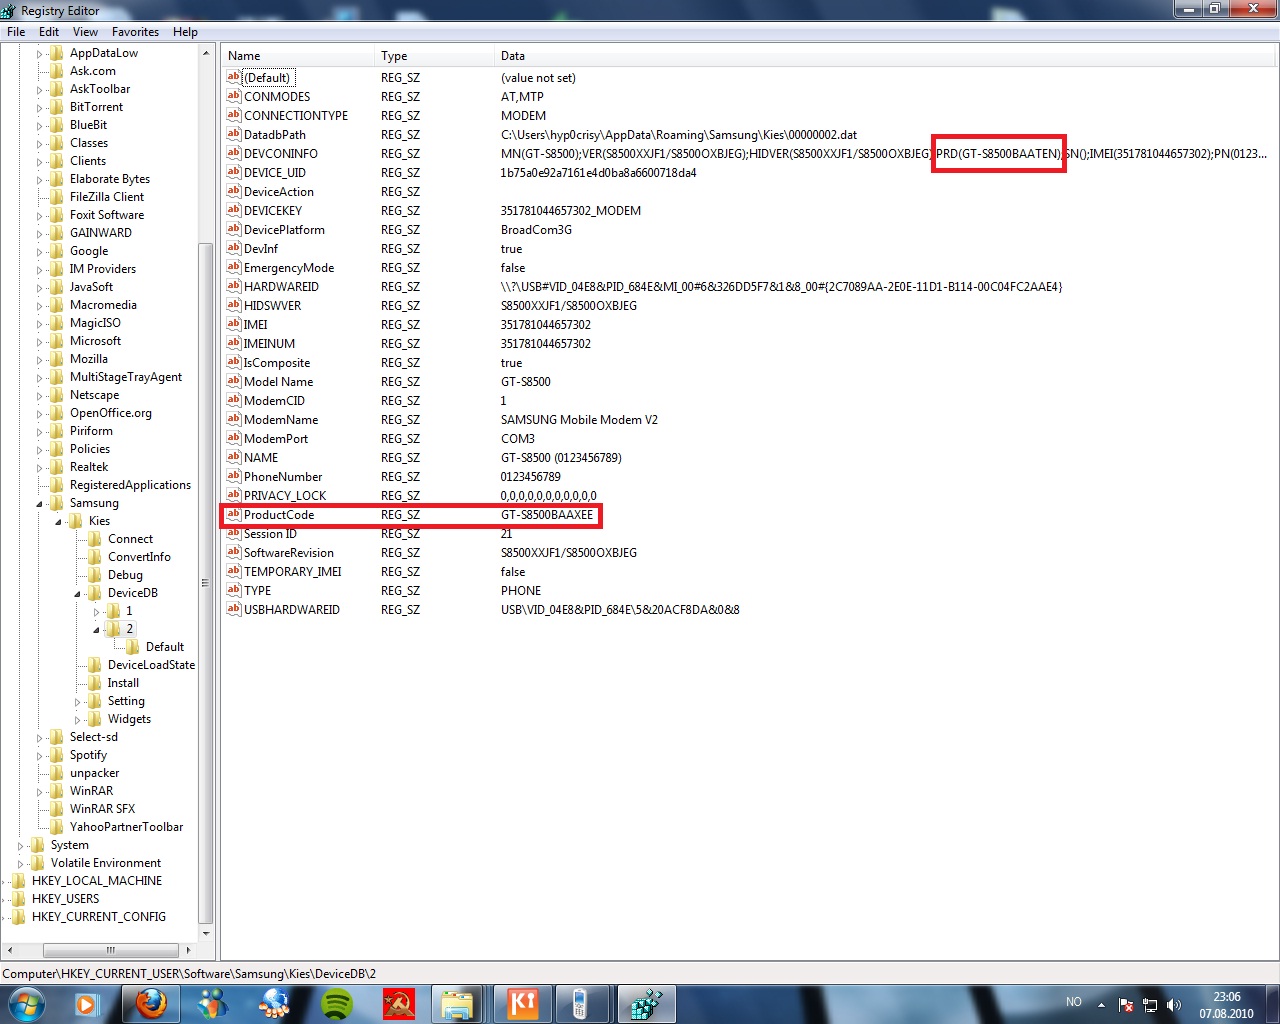Click the USBHARDWAREID value icon
Viewport: 1280px width, 1024px height.
233,609
